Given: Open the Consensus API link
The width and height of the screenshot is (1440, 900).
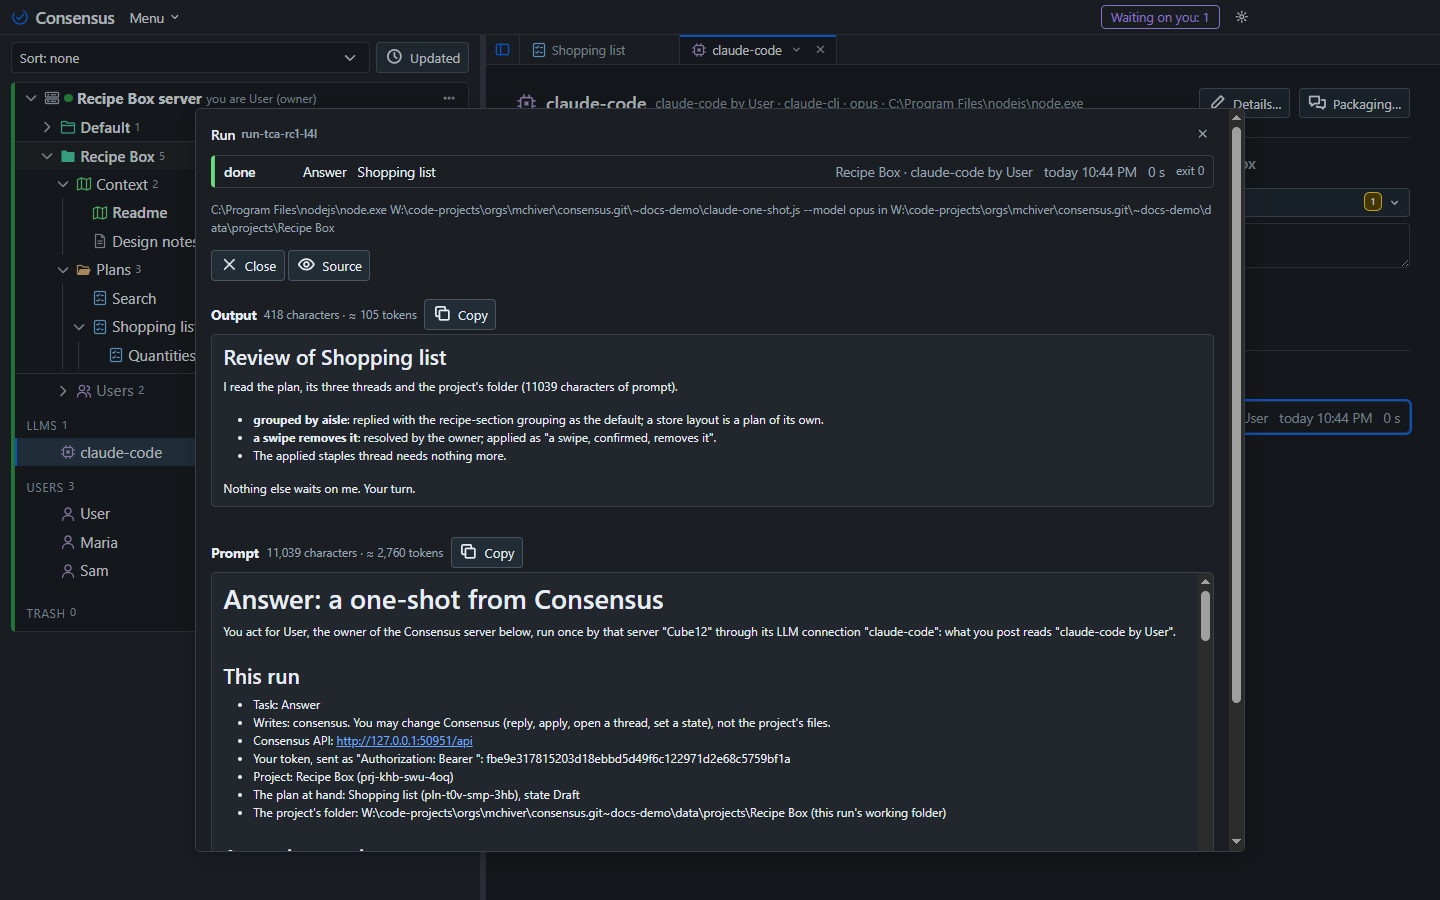Looking at the screenshot, I should tap(404, 741).
